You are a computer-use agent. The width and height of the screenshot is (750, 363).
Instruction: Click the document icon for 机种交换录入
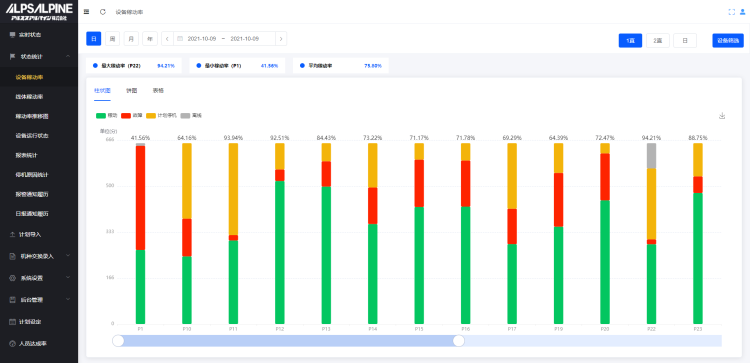point(12,256)
